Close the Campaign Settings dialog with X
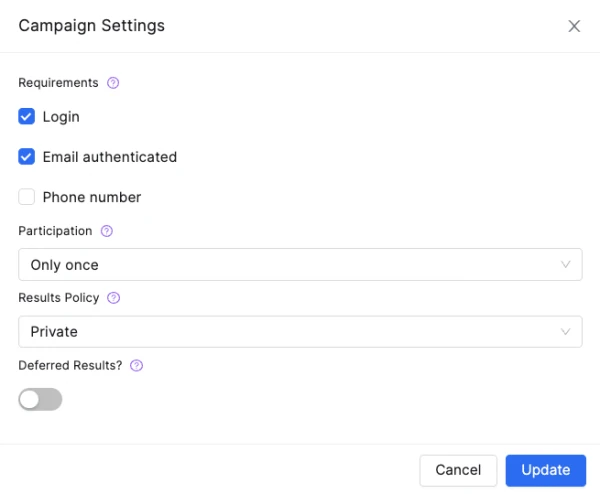This screenshot has height=494, width=600. coord(574,26)
